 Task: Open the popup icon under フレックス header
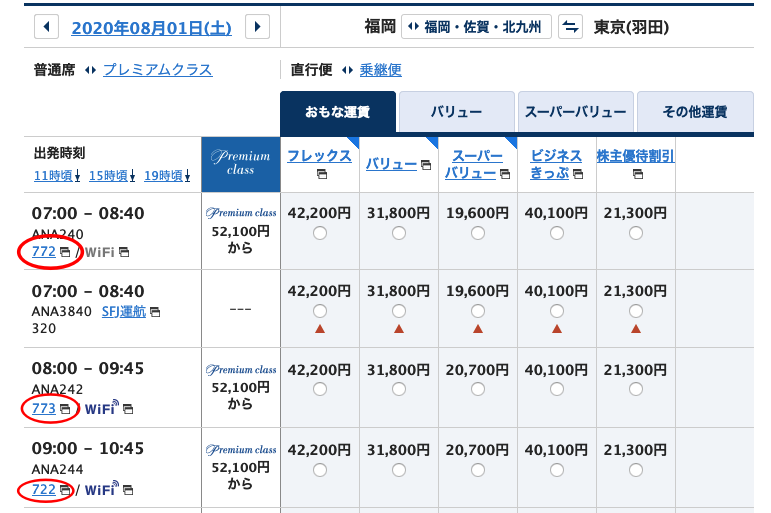pos(322,174)
